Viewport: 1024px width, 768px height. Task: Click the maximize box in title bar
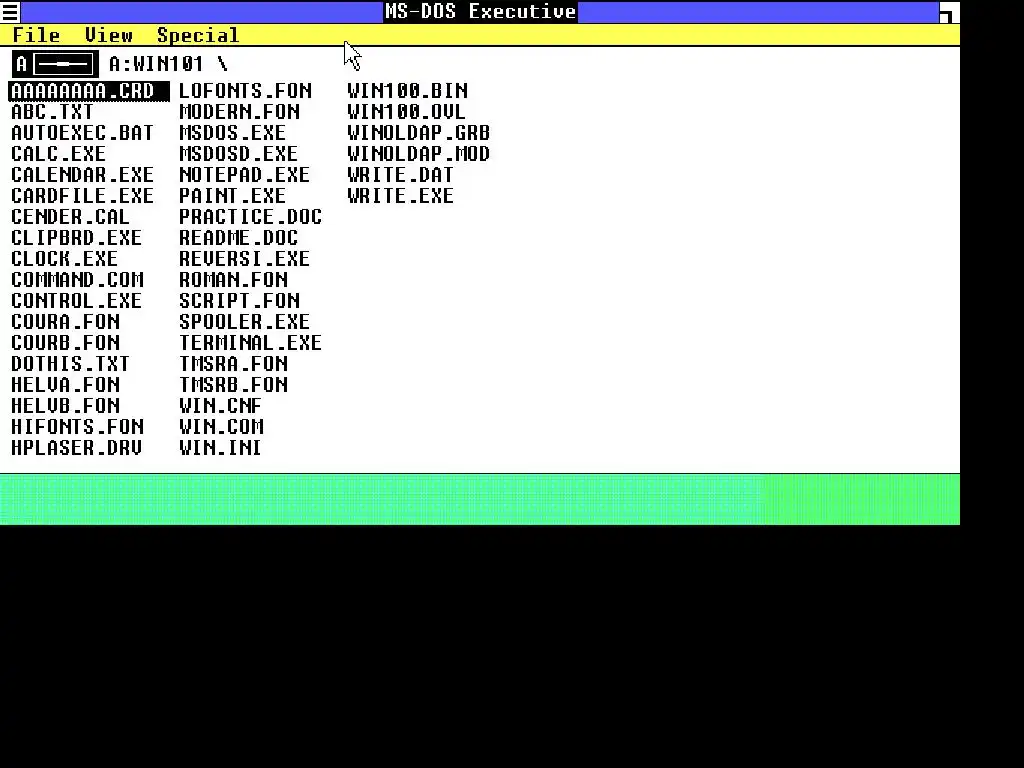pos(948,12)
